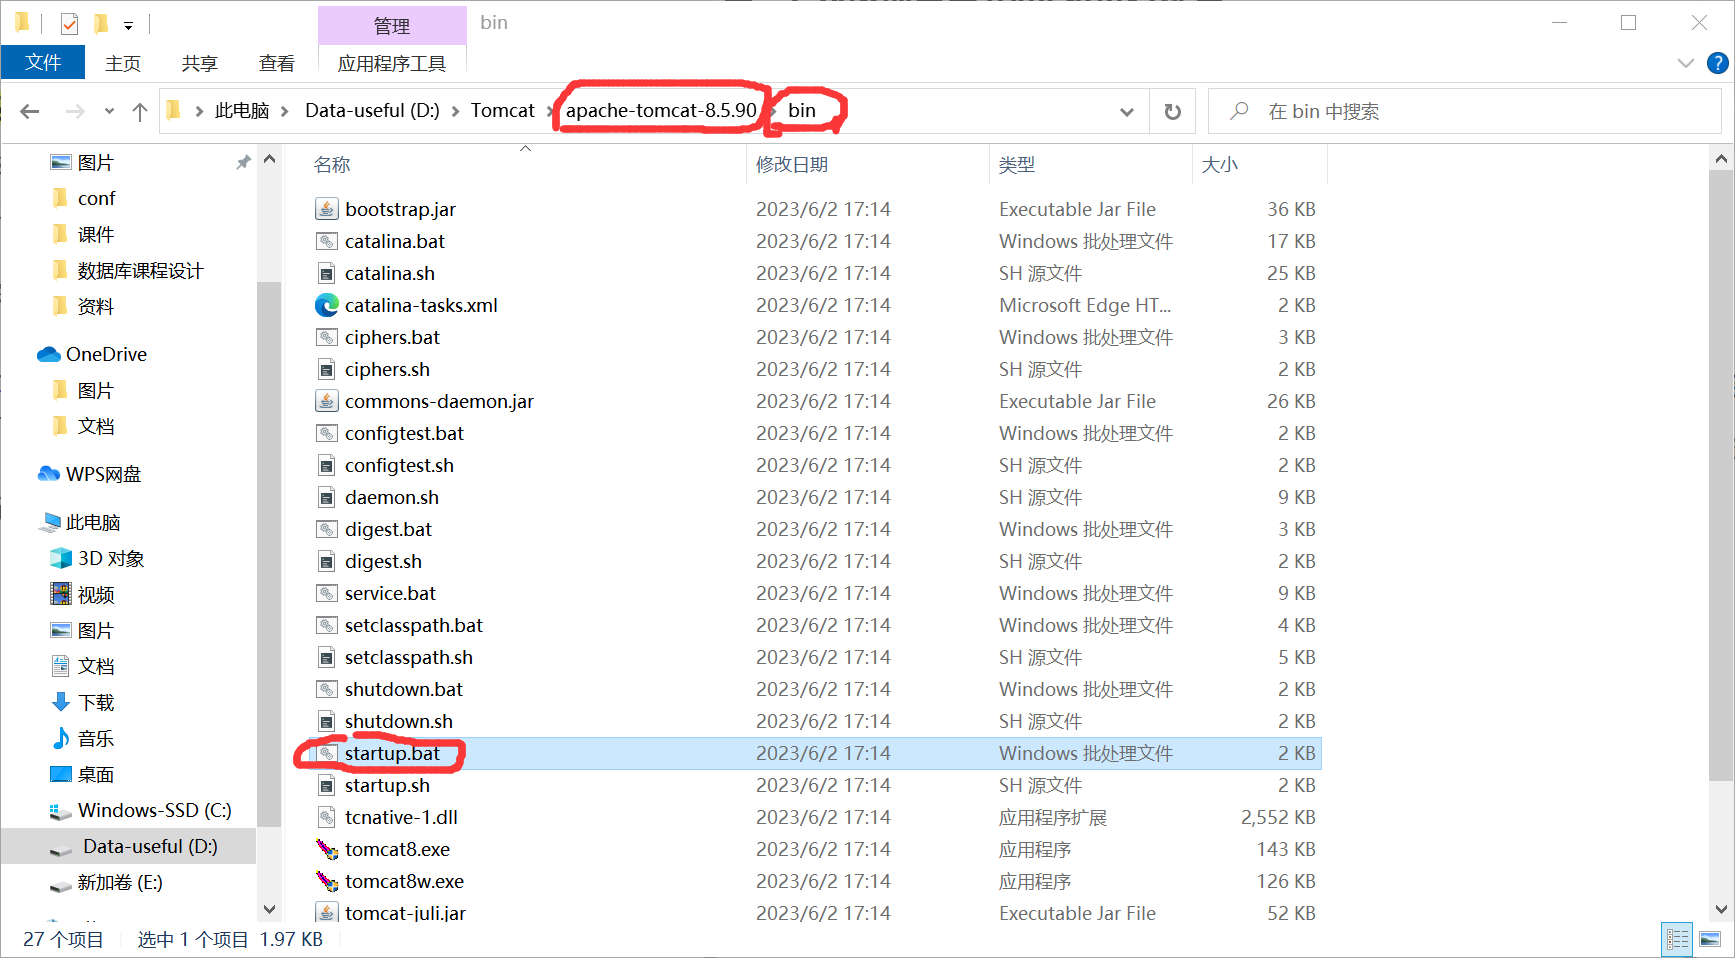Click the New Folder quick access icon
The height and width of the screenshot is (958, 1735).
101,23
